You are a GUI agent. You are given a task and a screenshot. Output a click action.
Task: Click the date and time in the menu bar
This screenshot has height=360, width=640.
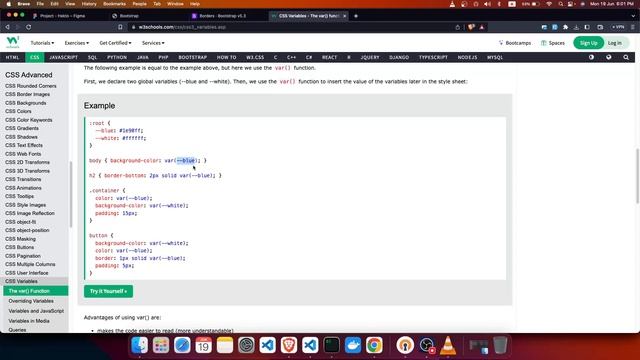[x=611, y=4]
